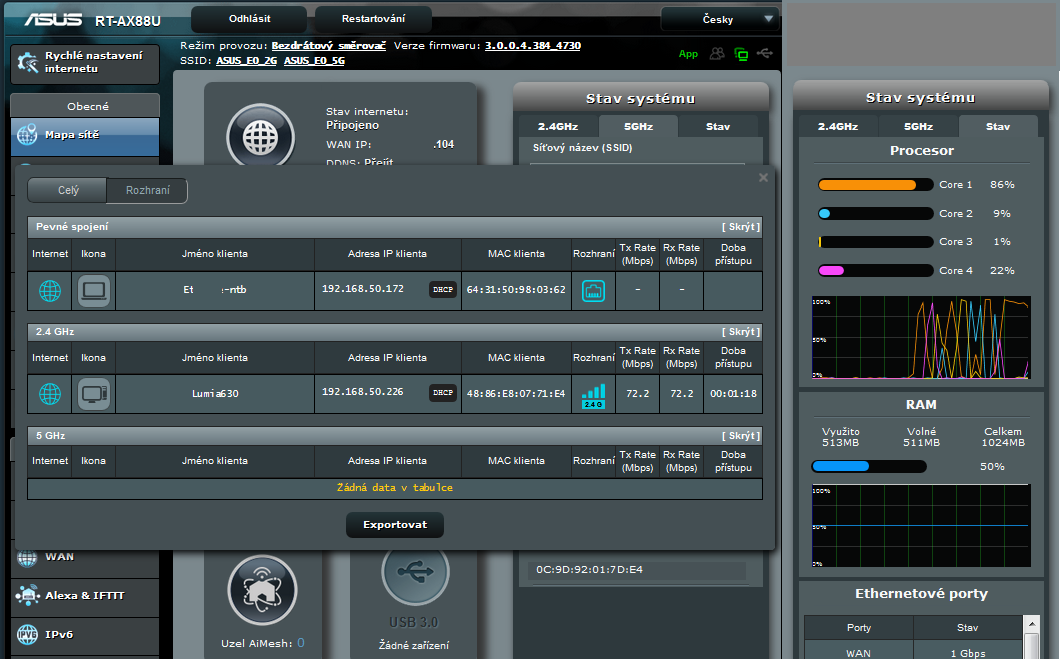Viewport: 1060px width, 659px height.
Task: Click the Exportovat button
Action: click(395, 525)
